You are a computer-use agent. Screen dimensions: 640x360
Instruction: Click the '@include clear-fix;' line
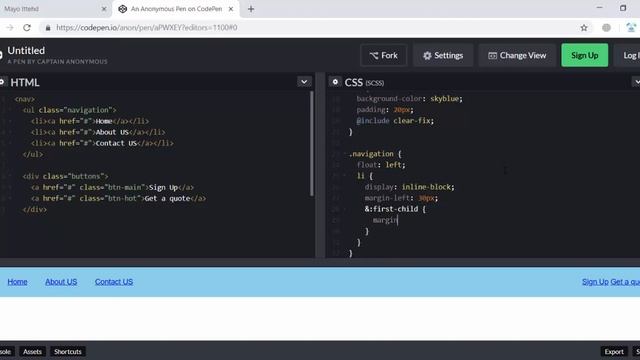click(x=395, y=121)
